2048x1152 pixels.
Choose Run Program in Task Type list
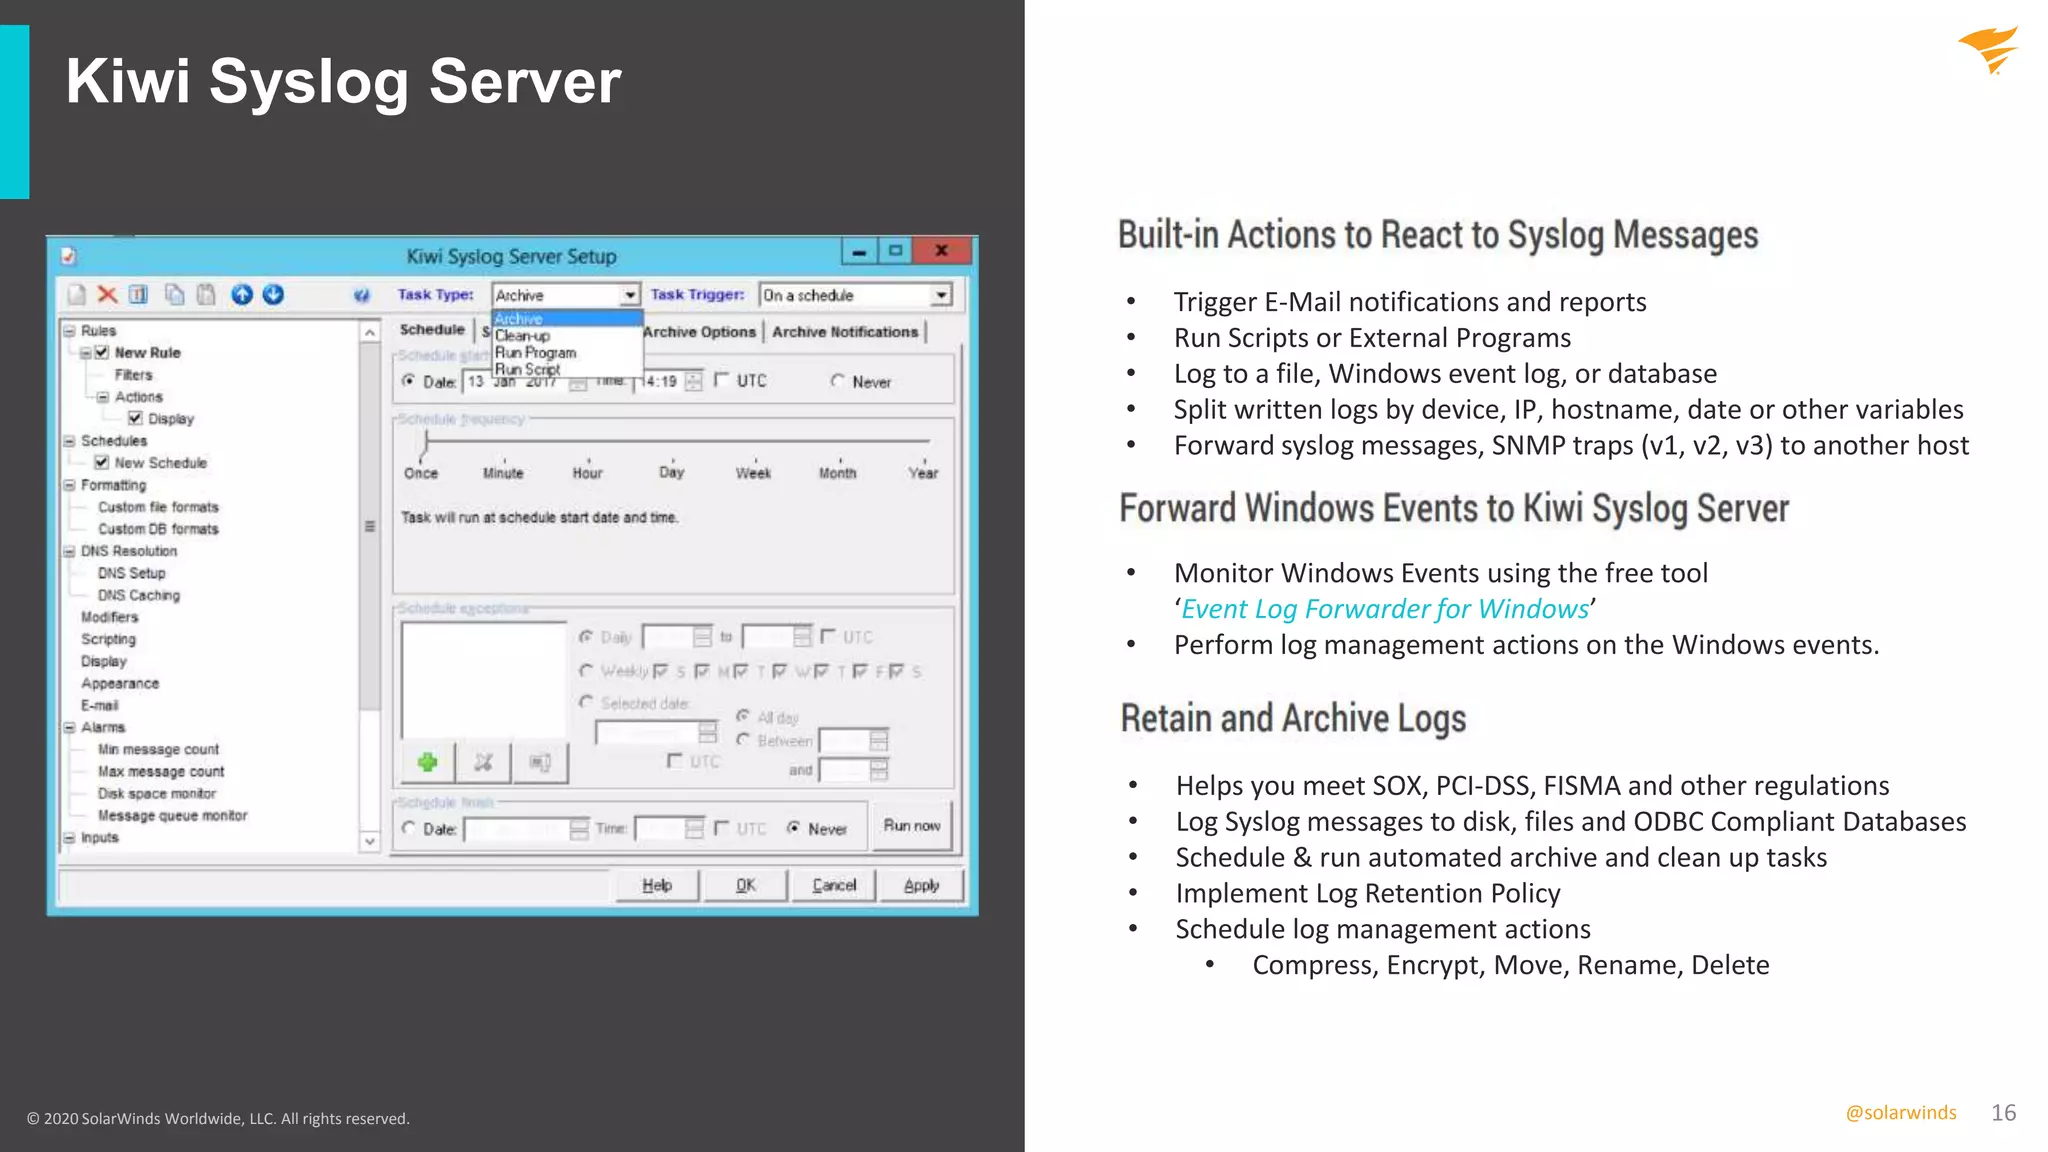[567, 353]
